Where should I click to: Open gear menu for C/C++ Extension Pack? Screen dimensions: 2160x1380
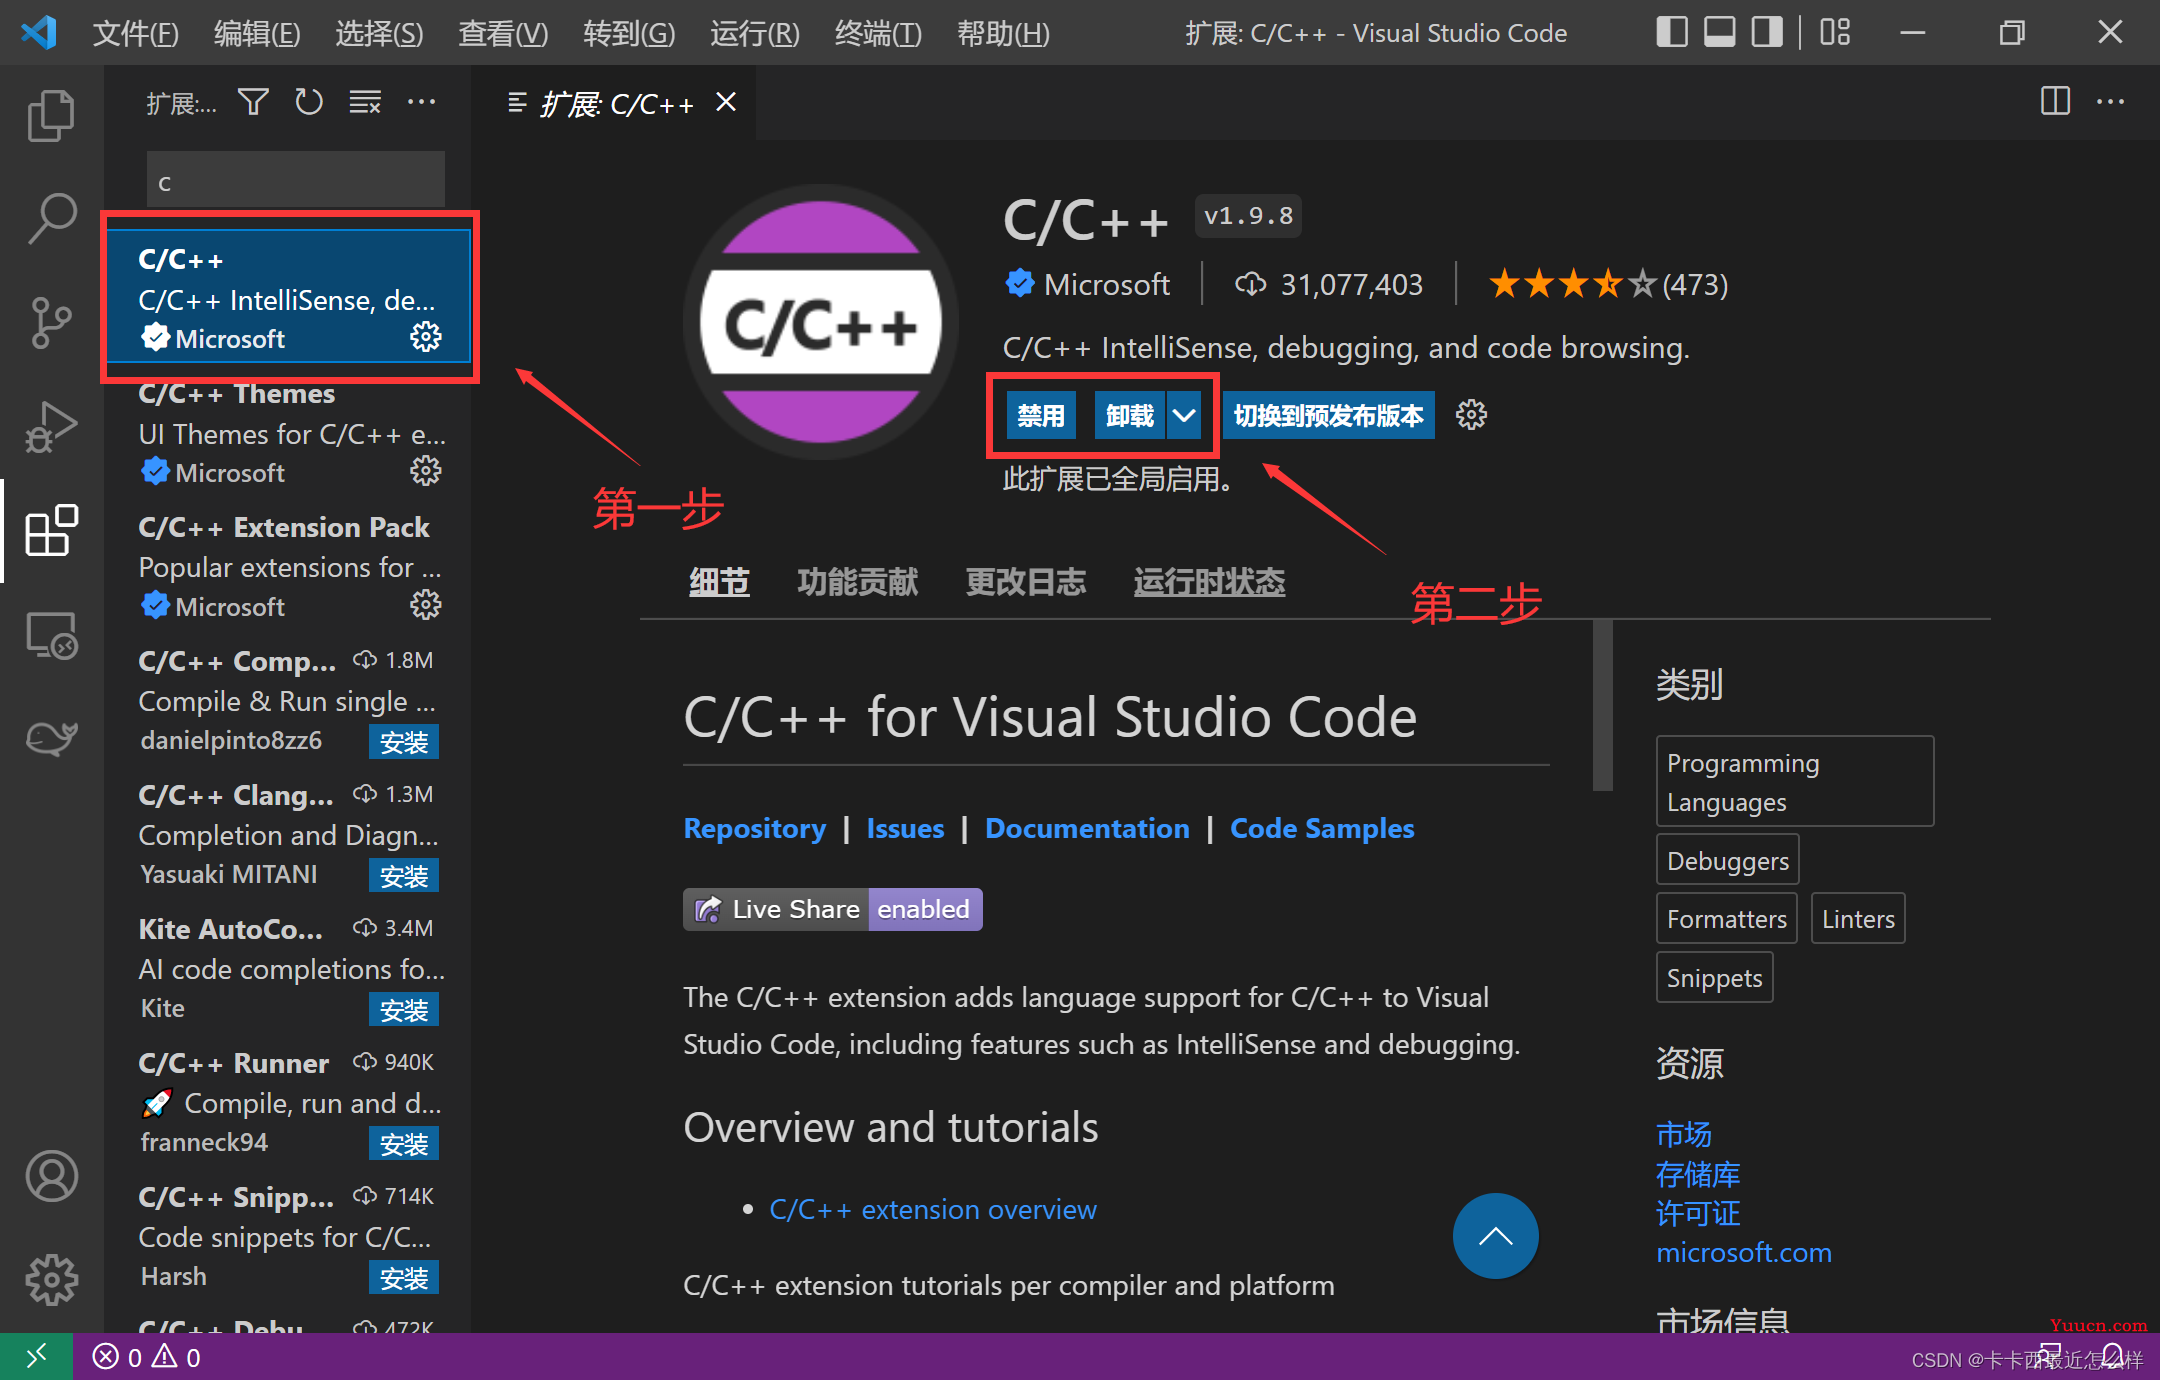pyautogui.click(x=426, y=605)
